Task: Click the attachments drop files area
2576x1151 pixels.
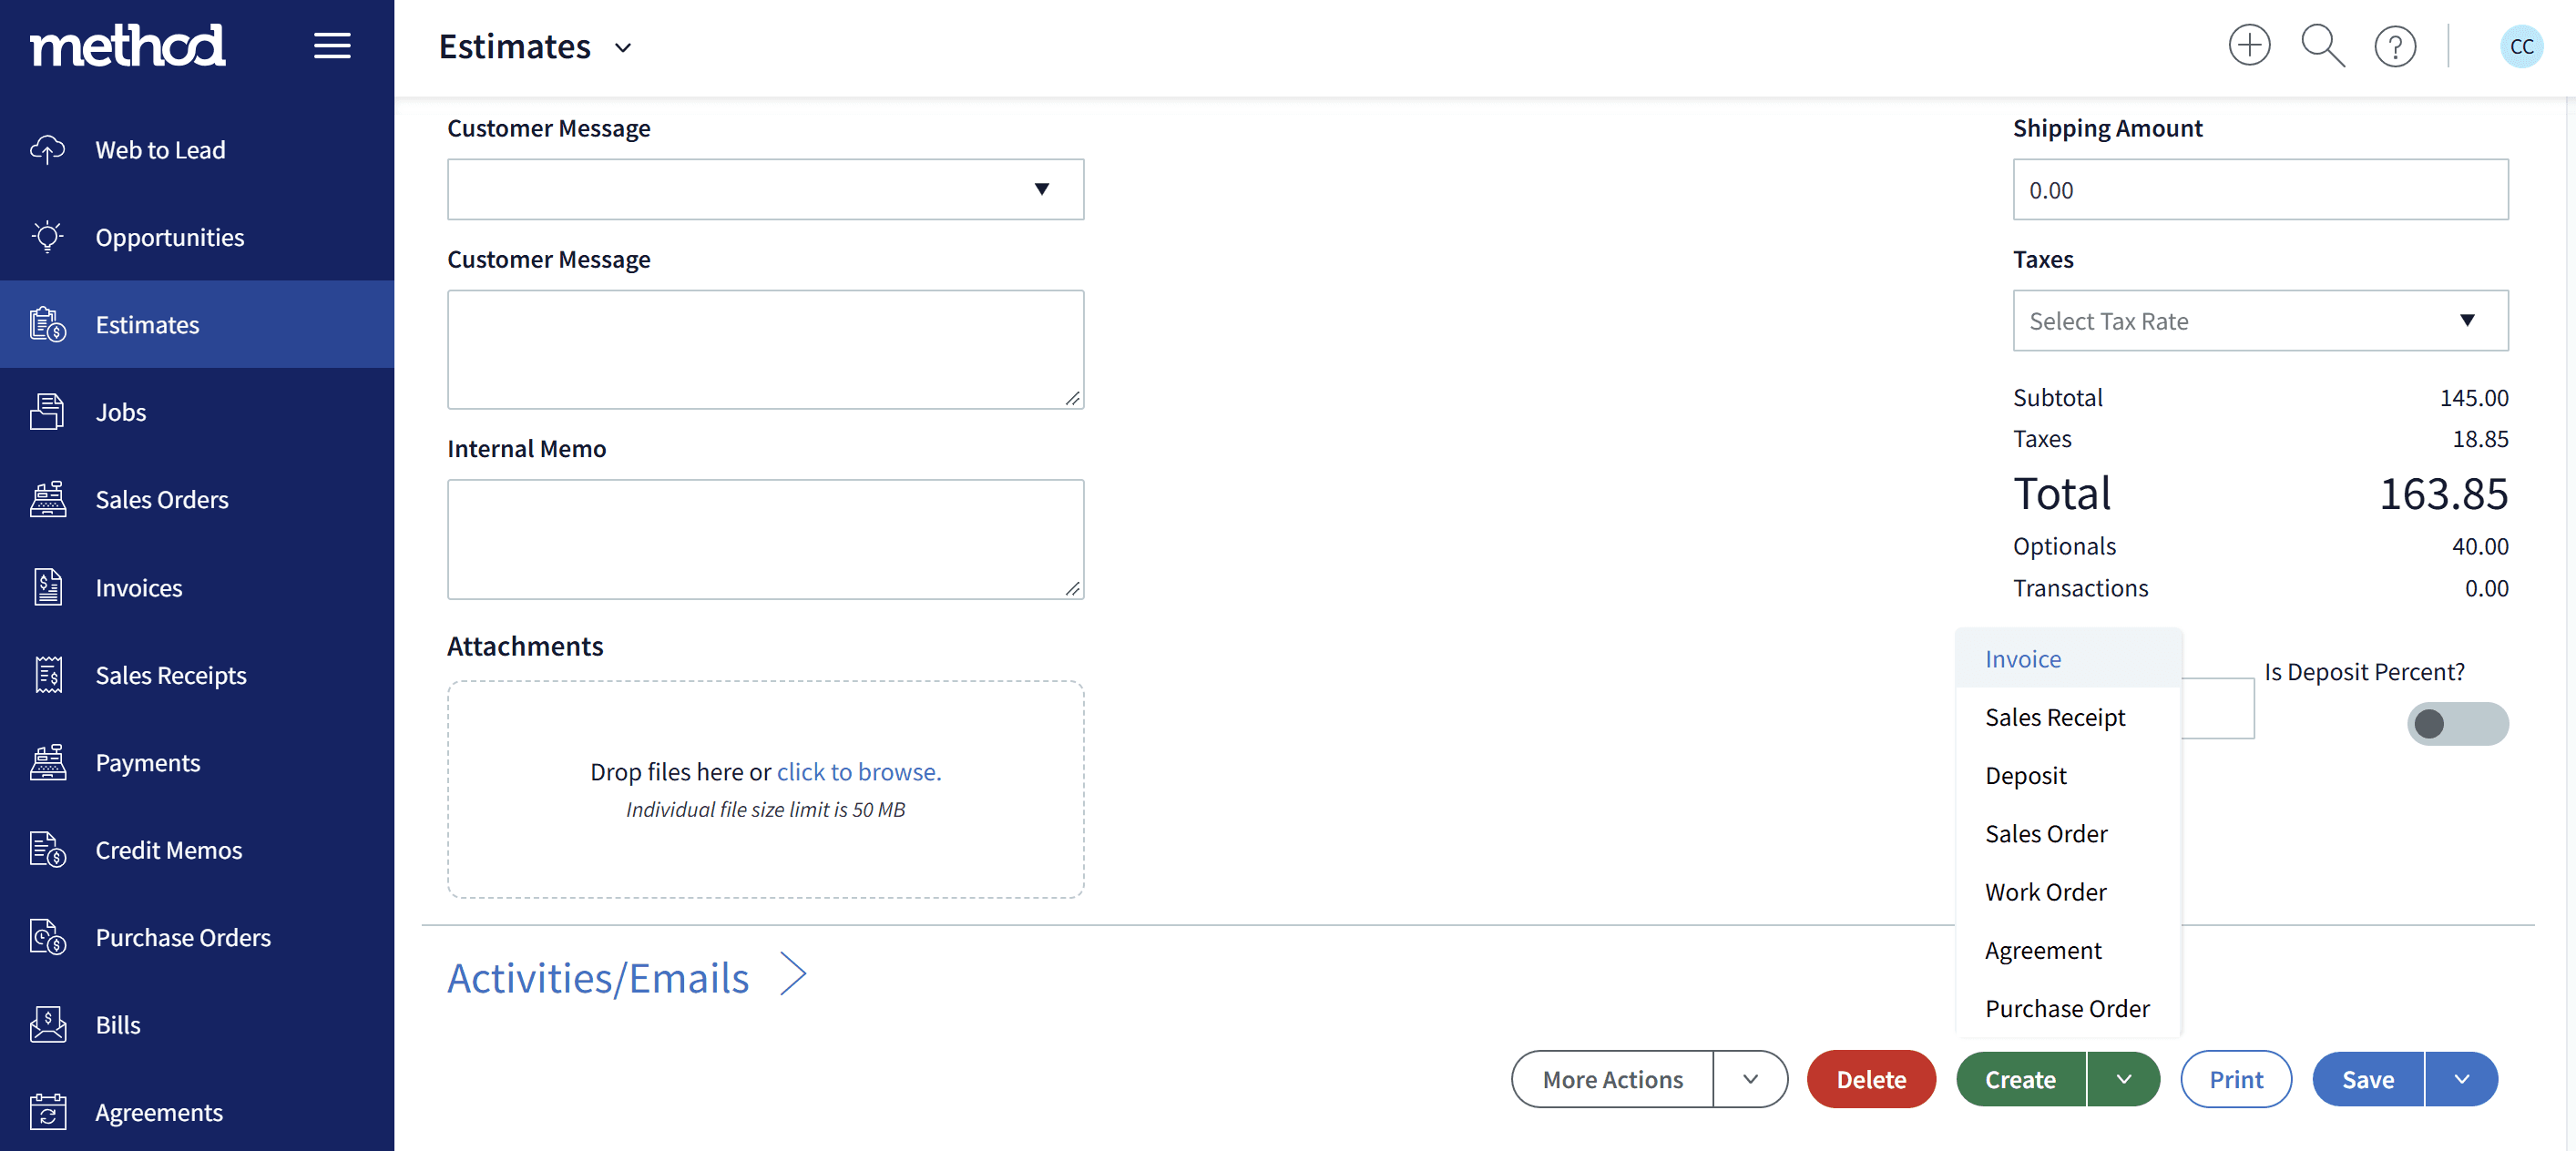Action: (x=765, y=790)
